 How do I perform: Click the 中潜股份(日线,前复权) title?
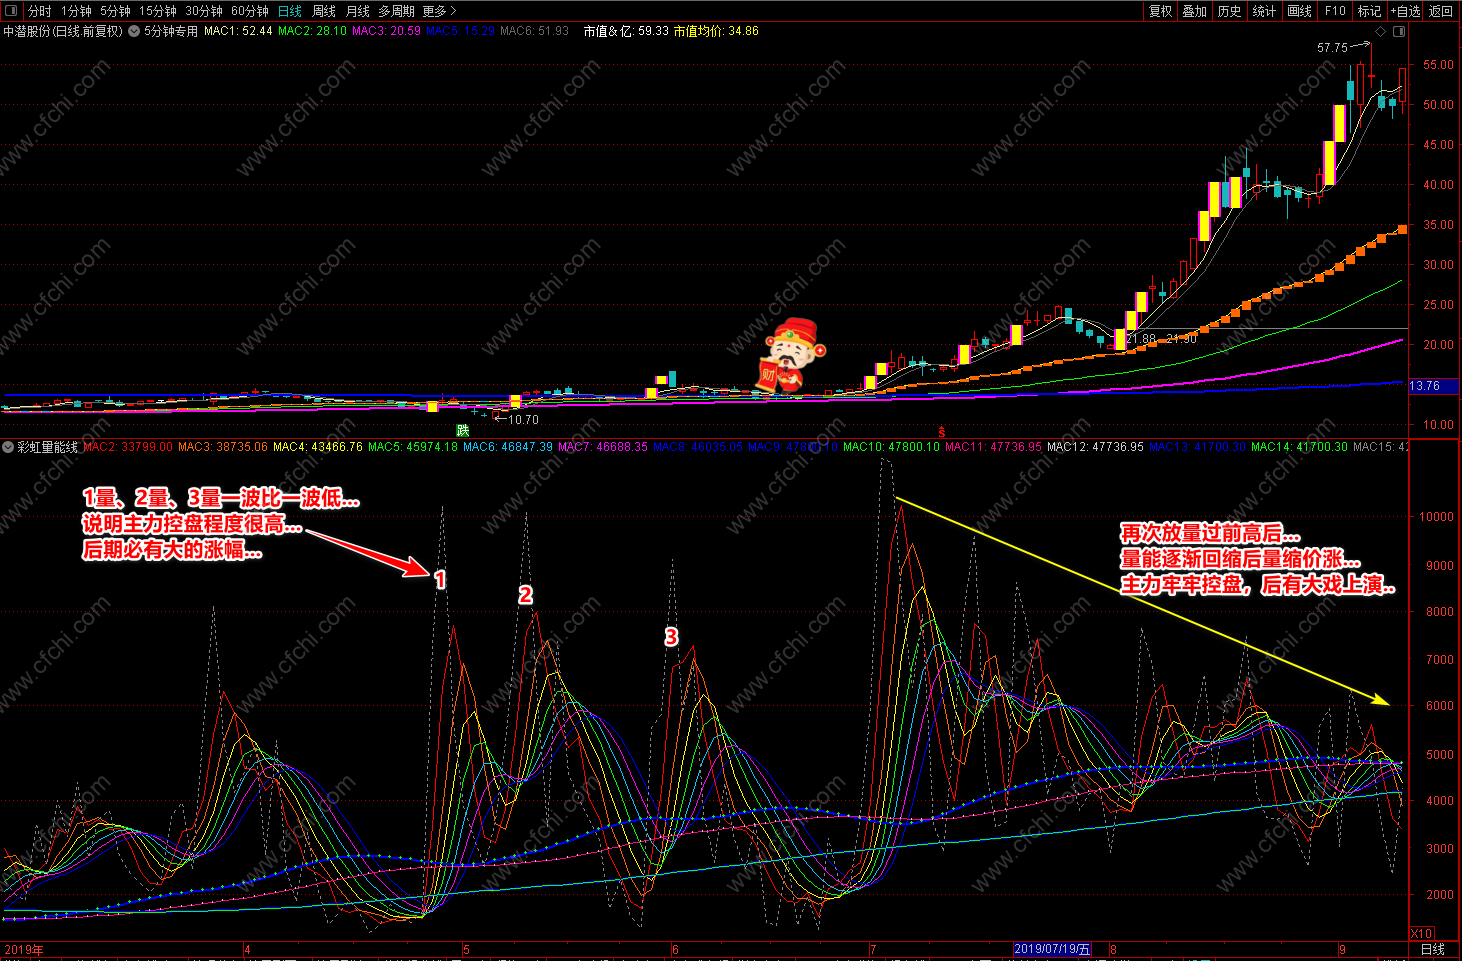tap(62, 31)
